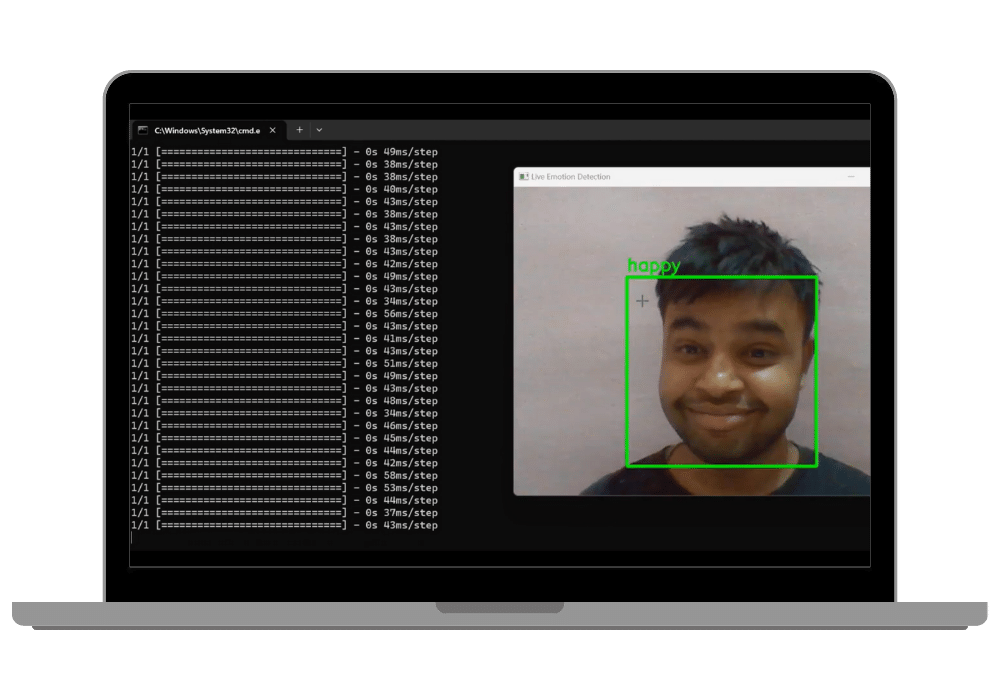Click the blinking cursor on the last terminal line
The height and width of the screenshot is (700, 1000).
pyautogui.click(x=133, y=536)
